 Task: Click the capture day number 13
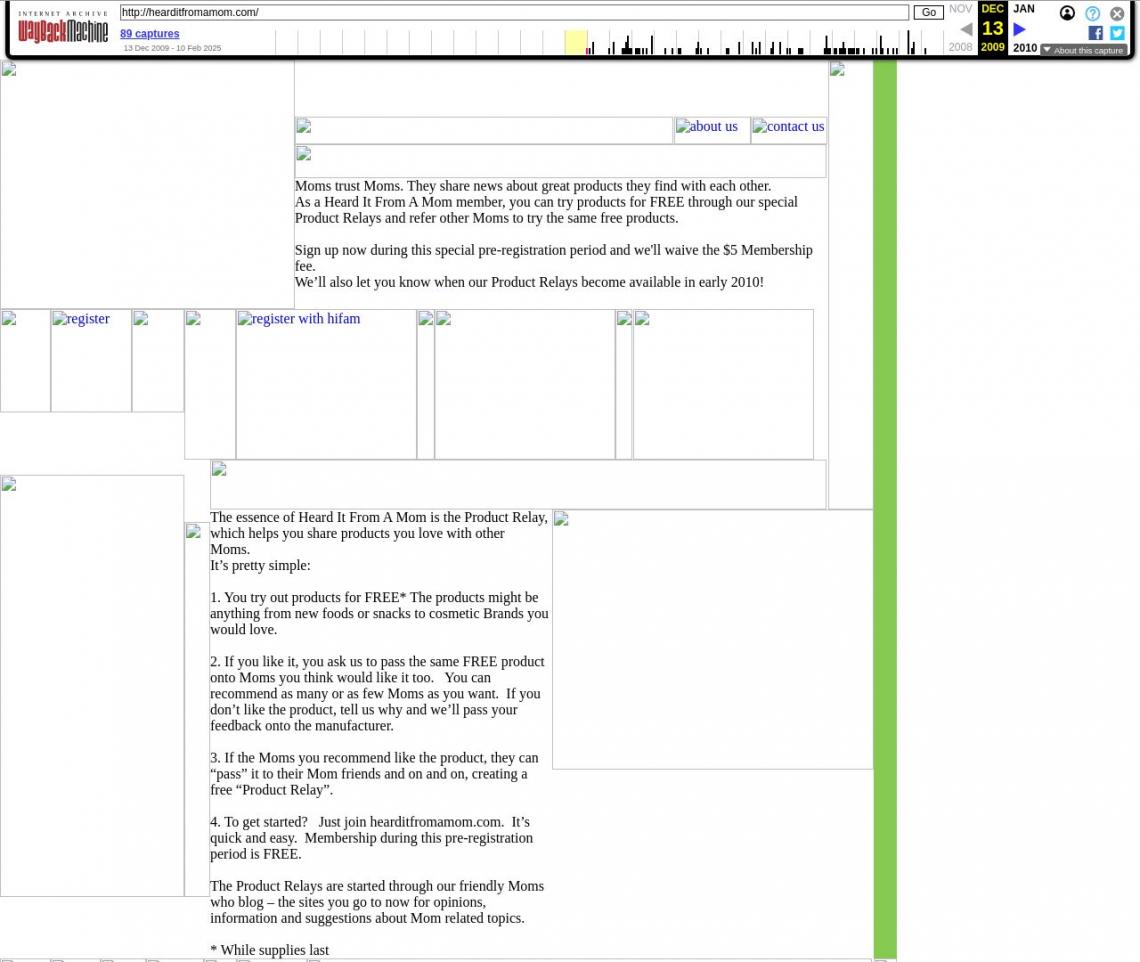point(992,28)
